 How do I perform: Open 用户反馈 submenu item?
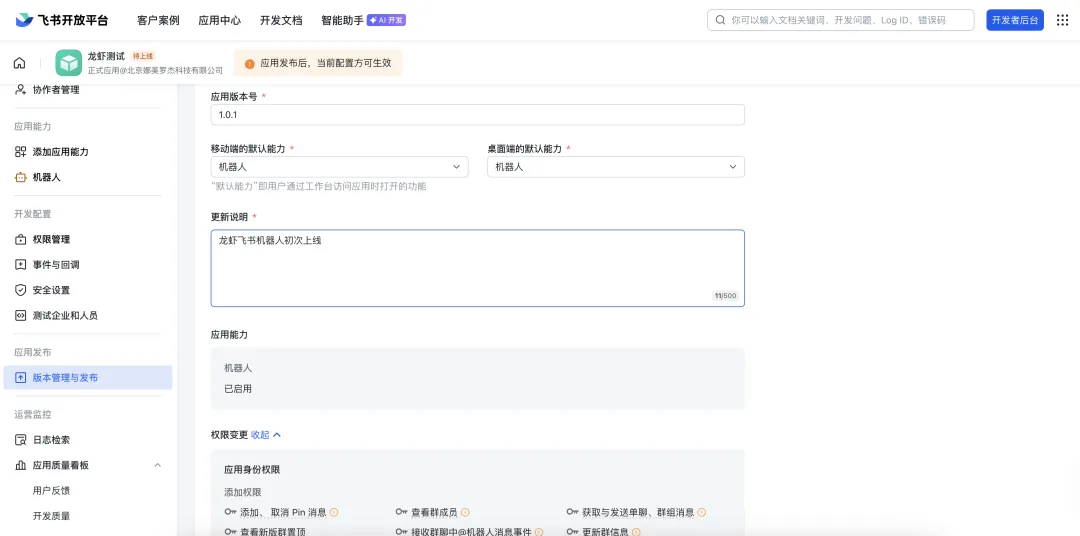[51, 491]
